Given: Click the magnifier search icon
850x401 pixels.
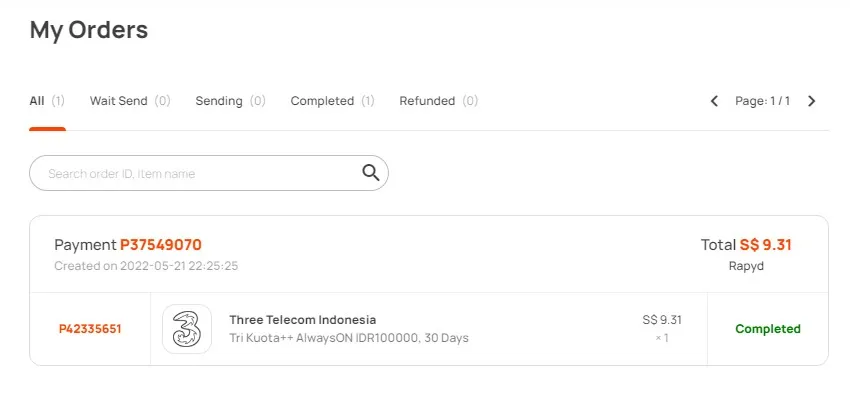Looking at the screenshot, I should 371,173.
